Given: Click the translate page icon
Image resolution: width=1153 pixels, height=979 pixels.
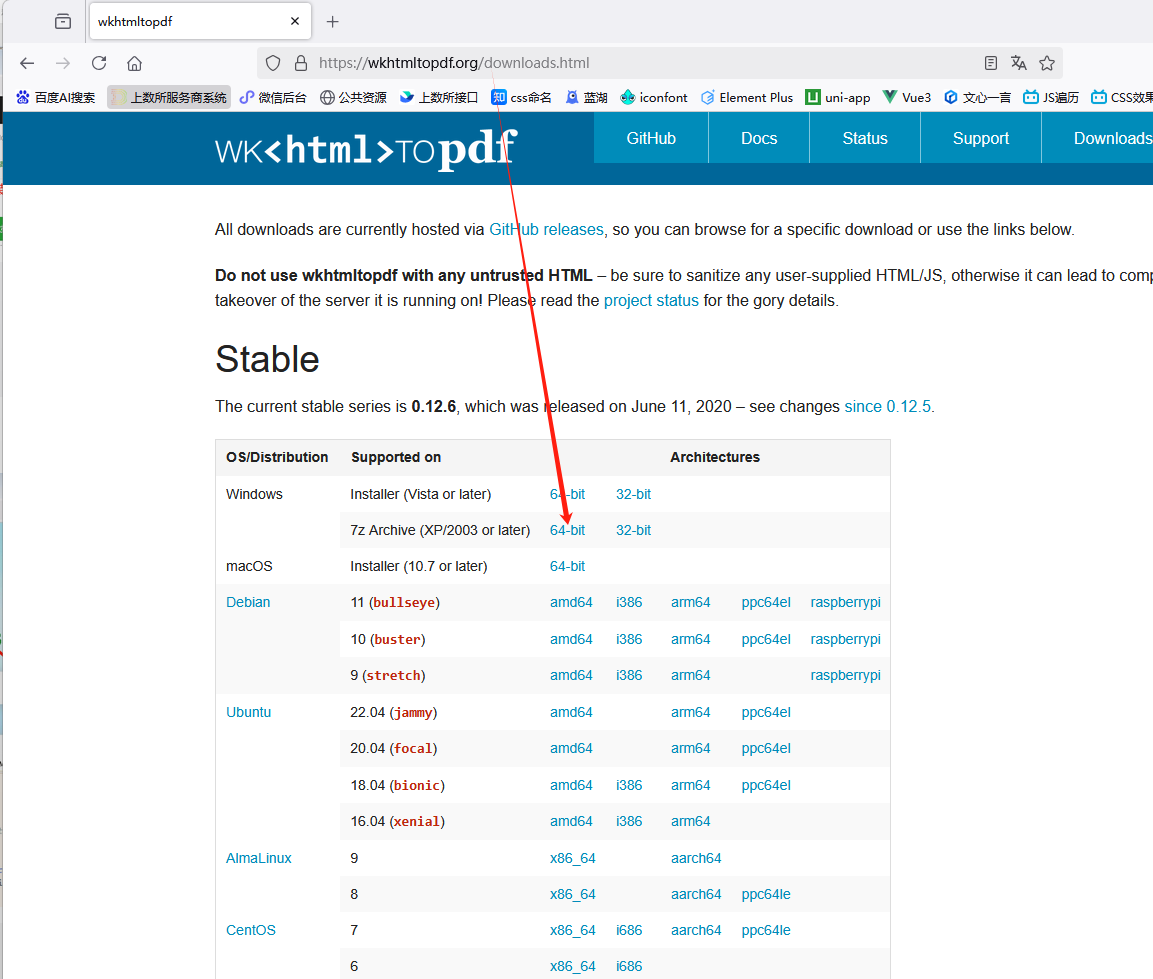Looking at the screenshot, I should tap(1018, 63).
